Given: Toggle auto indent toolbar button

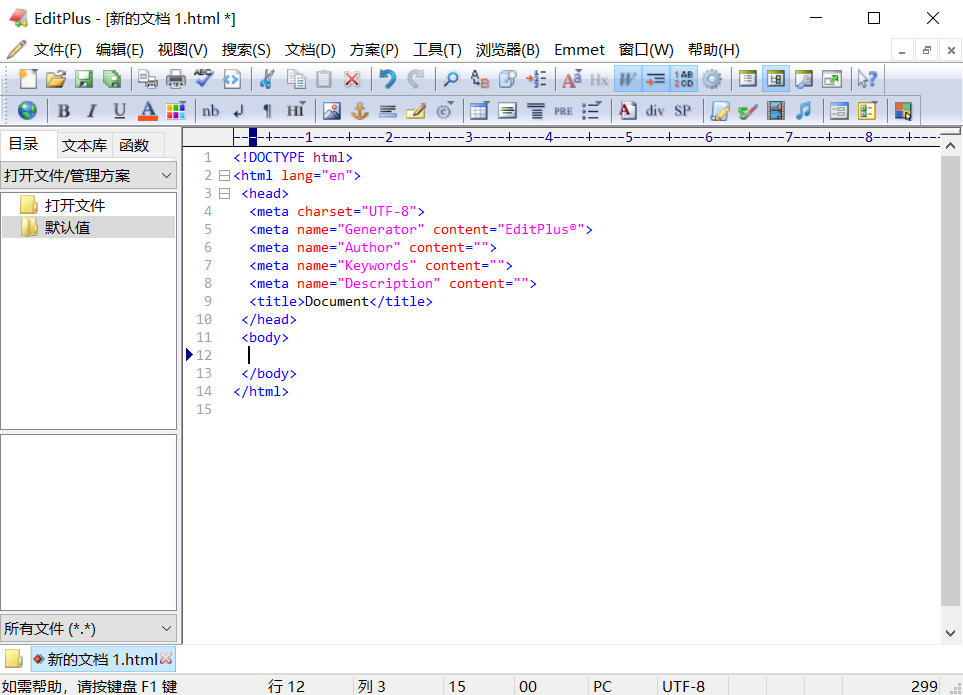Looking at the screenshot, I should click(655, 79).
